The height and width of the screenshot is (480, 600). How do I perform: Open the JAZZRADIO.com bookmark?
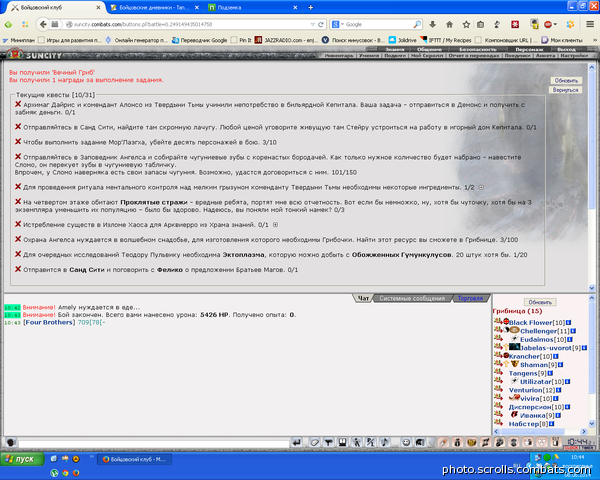[x=286, y=40]
